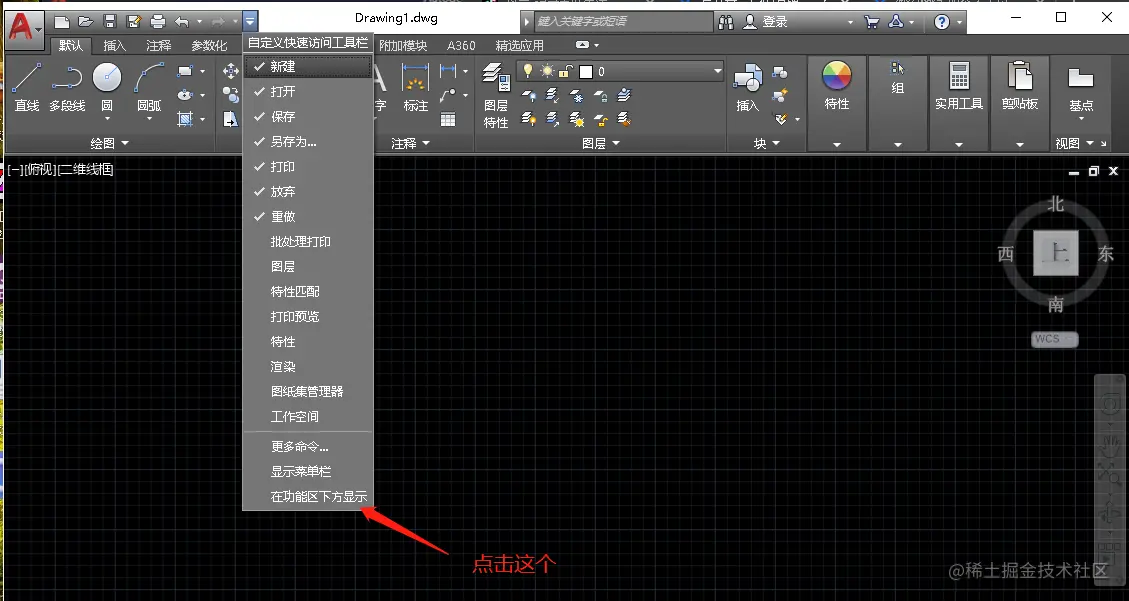Viewport: 1129px width, 601px height.
Task: Click the help question mark icon
Action: click(x=941, y=22)
